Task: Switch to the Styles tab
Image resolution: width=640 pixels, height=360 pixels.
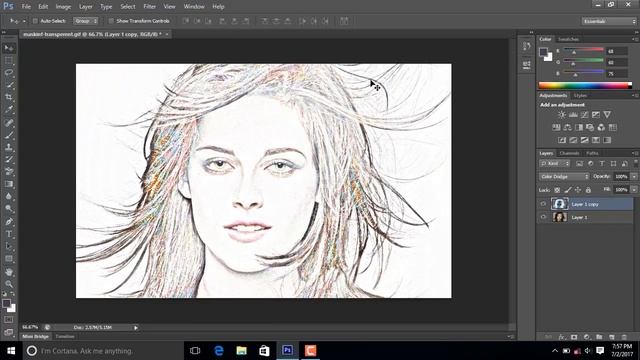Action: 580,96
